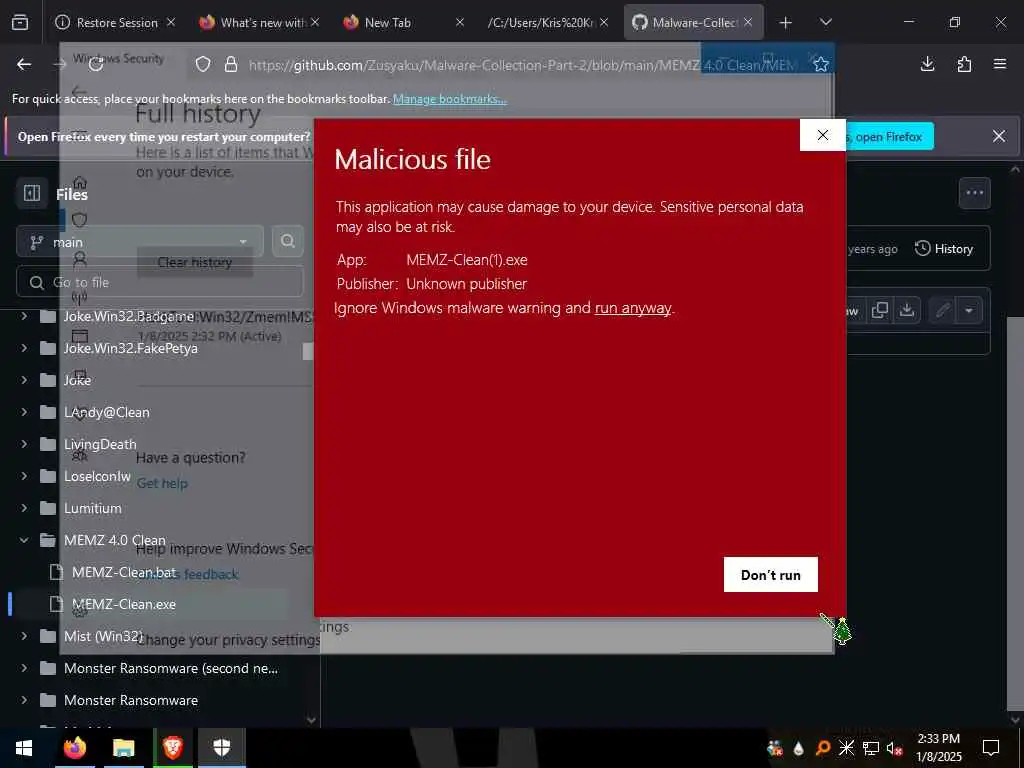Screen dimensions: 1024x768
Task: Switch to the C:/Users file tab
Action: [547, 23]
